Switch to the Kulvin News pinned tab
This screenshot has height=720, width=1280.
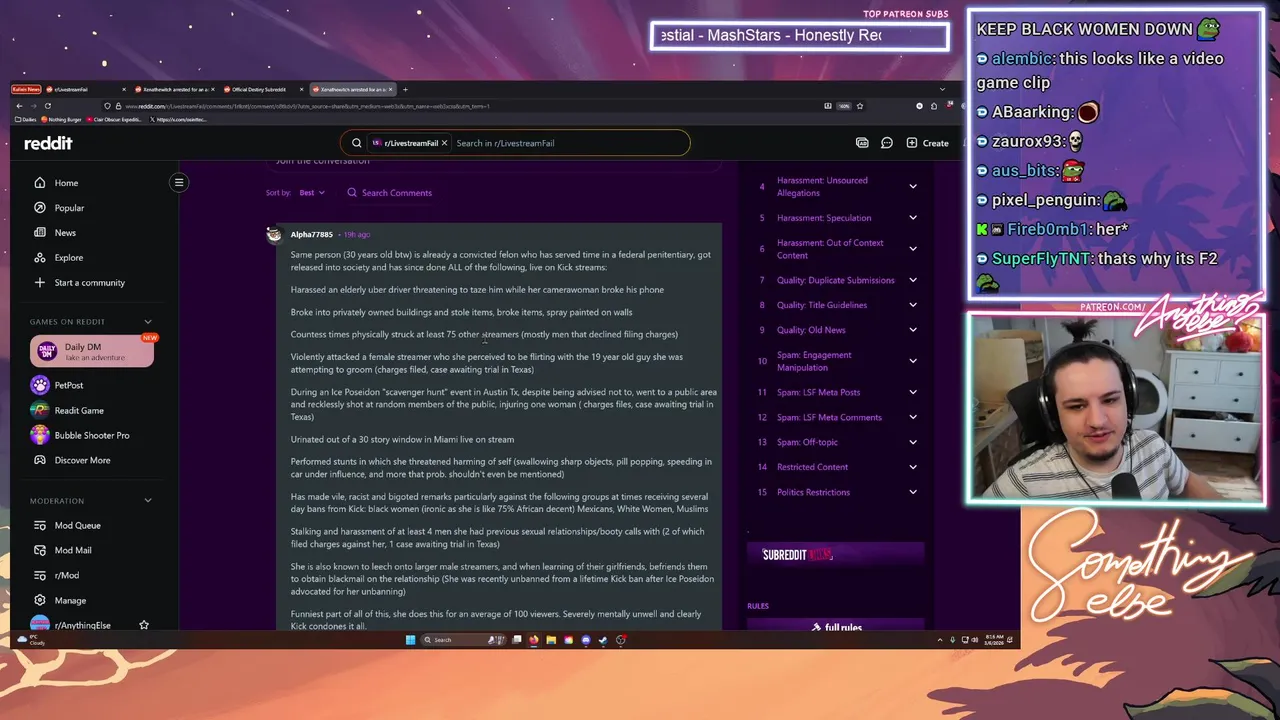[26, 89]
